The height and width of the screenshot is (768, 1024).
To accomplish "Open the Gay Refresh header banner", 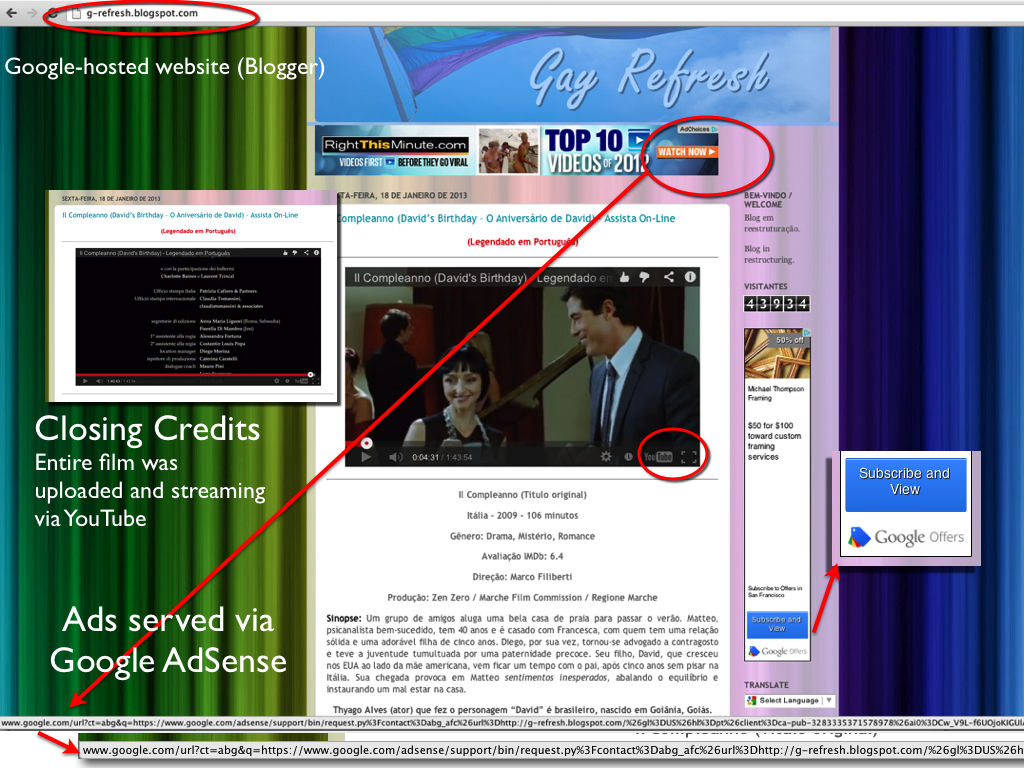I will point(572,74).
